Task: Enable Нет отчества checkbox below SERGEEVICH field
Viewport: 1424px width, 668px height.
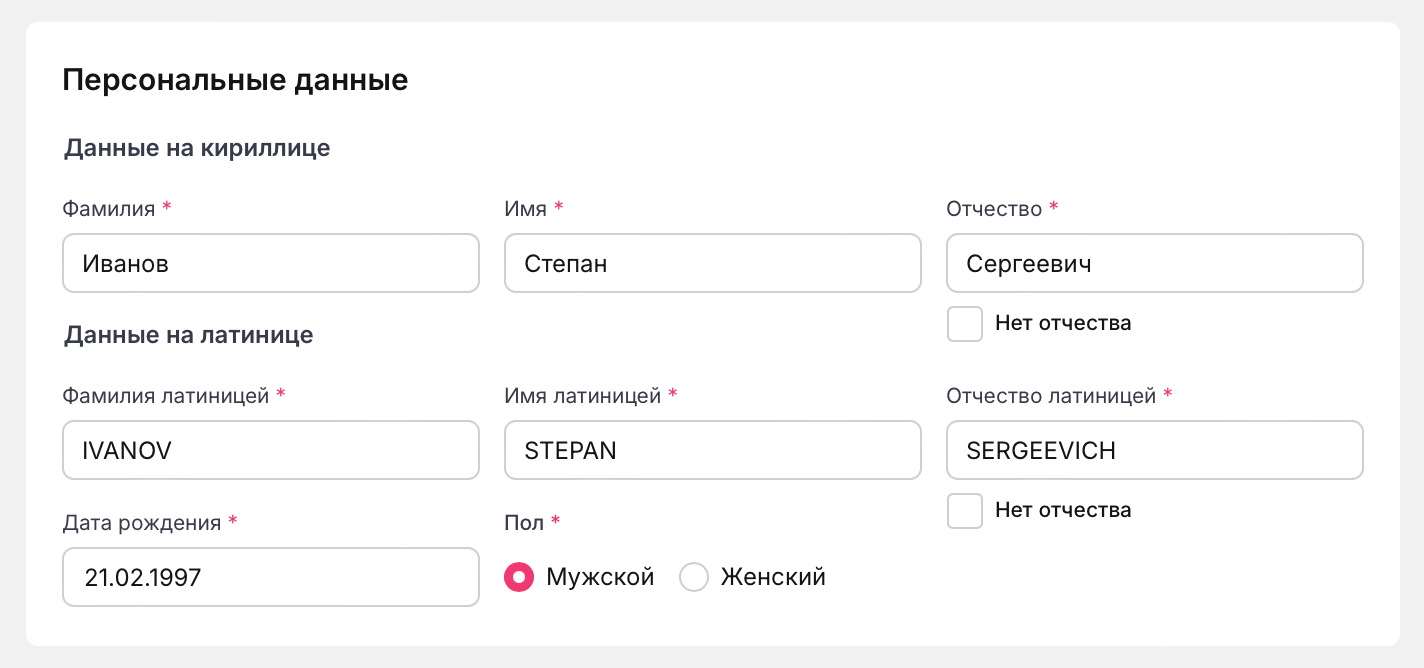Action: coord(965,511)
